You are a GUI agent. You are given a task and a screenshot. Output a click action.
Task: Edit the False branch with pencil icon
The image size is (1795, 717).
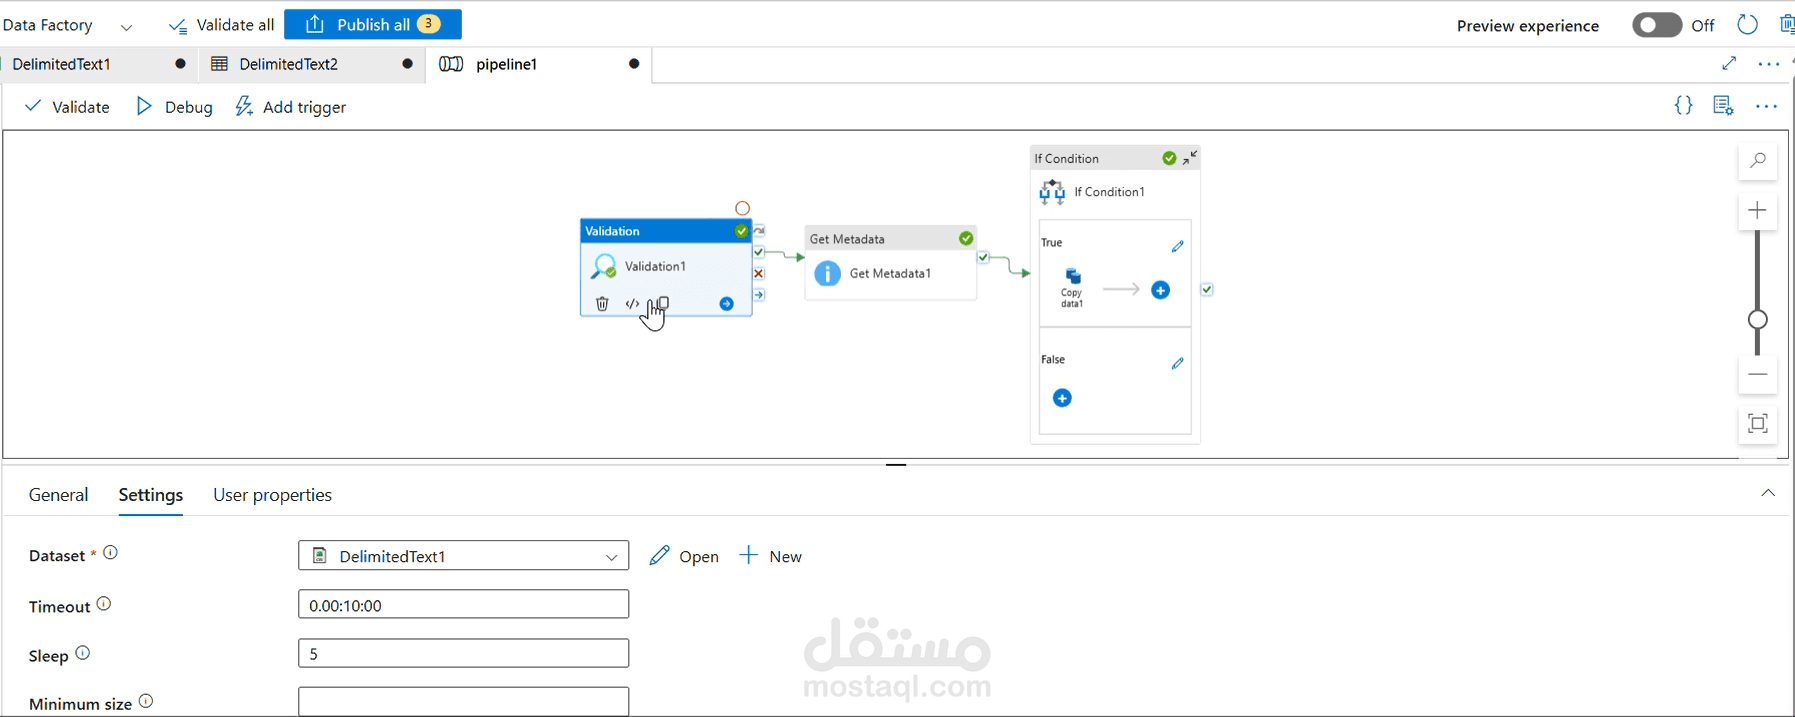click(1177, 363)
